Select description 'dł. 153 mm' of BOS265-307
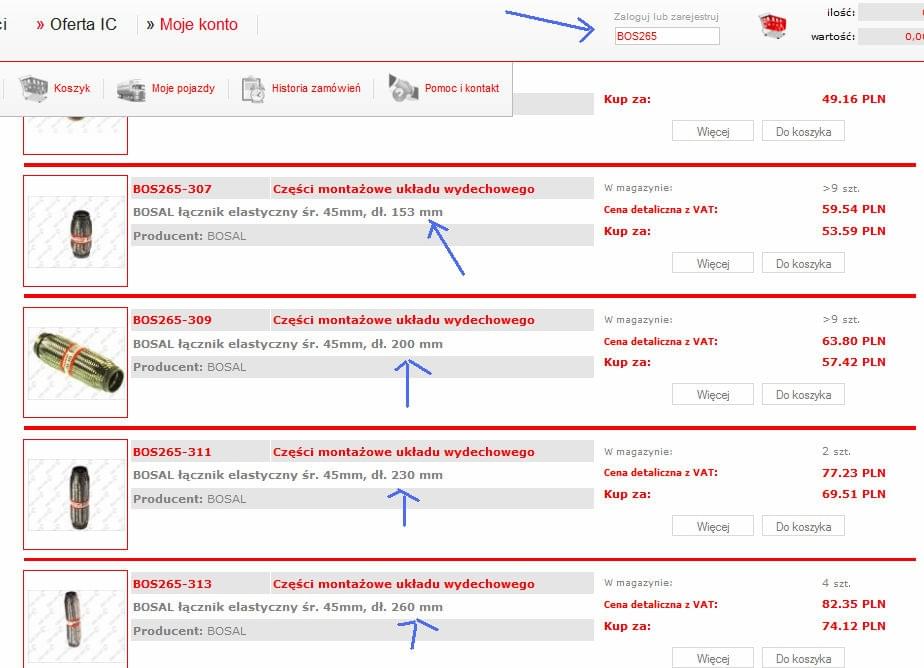This screenshot has width=924, height=668. [407, 212]
